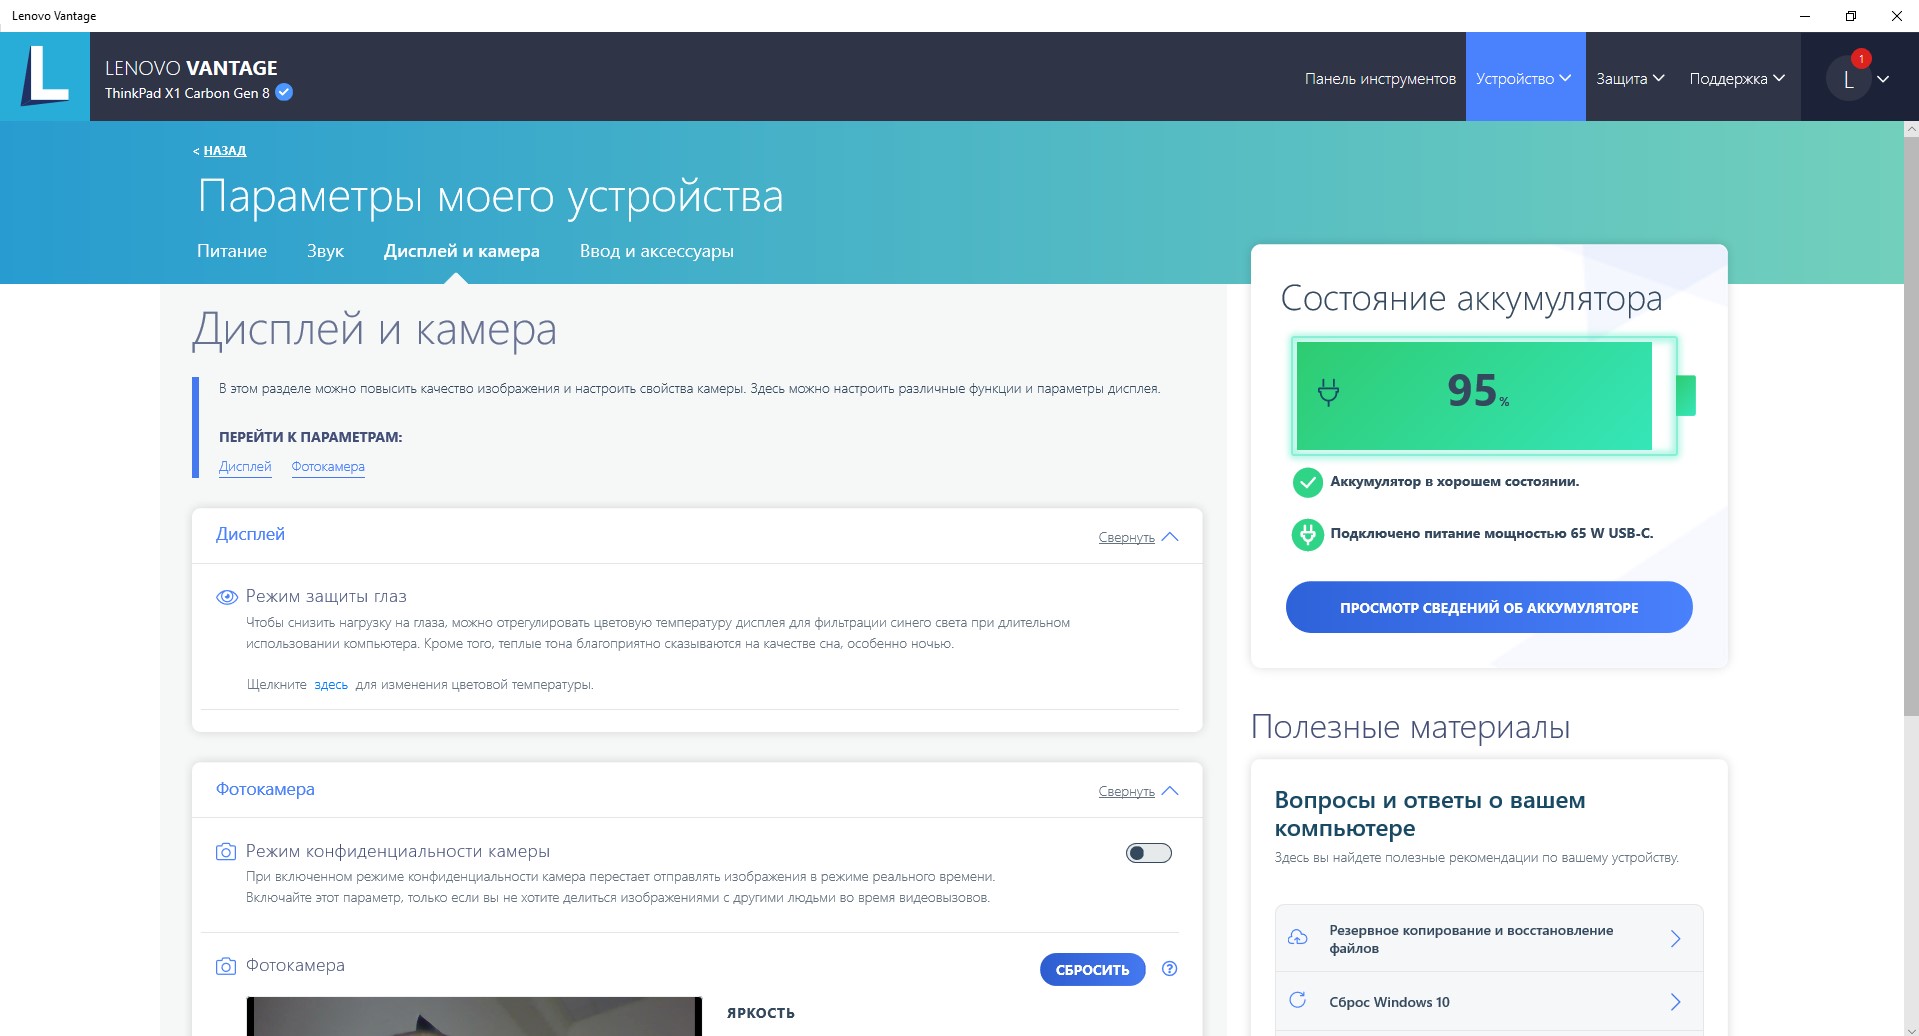Open the Защита dropdown menu

1630,78
